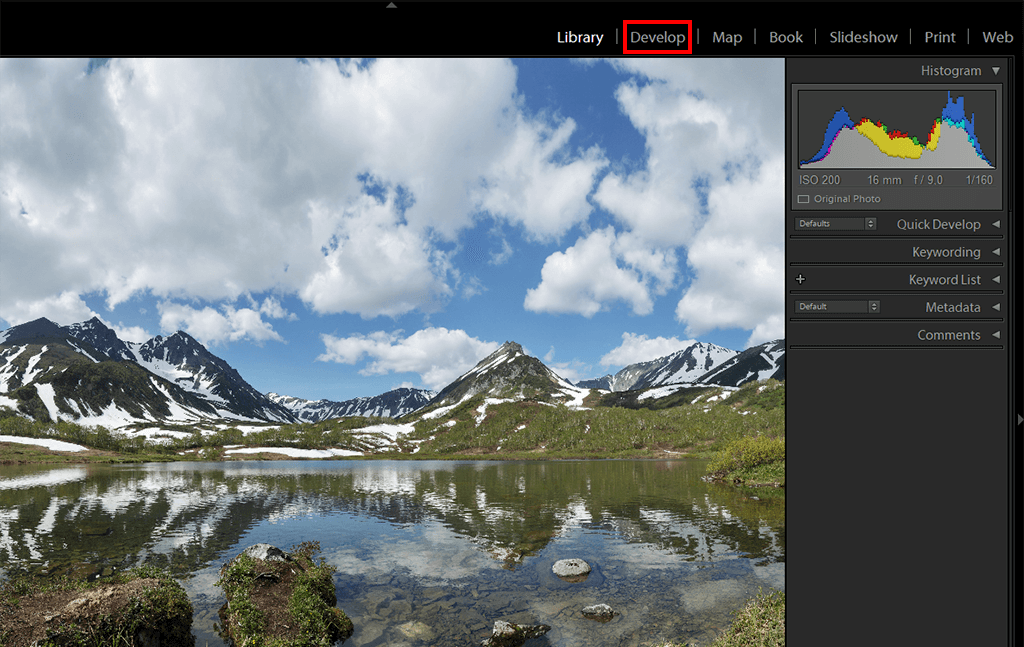Expand the Comments panel
This screenshot has height=647, width=1024.
coord(996,334)
